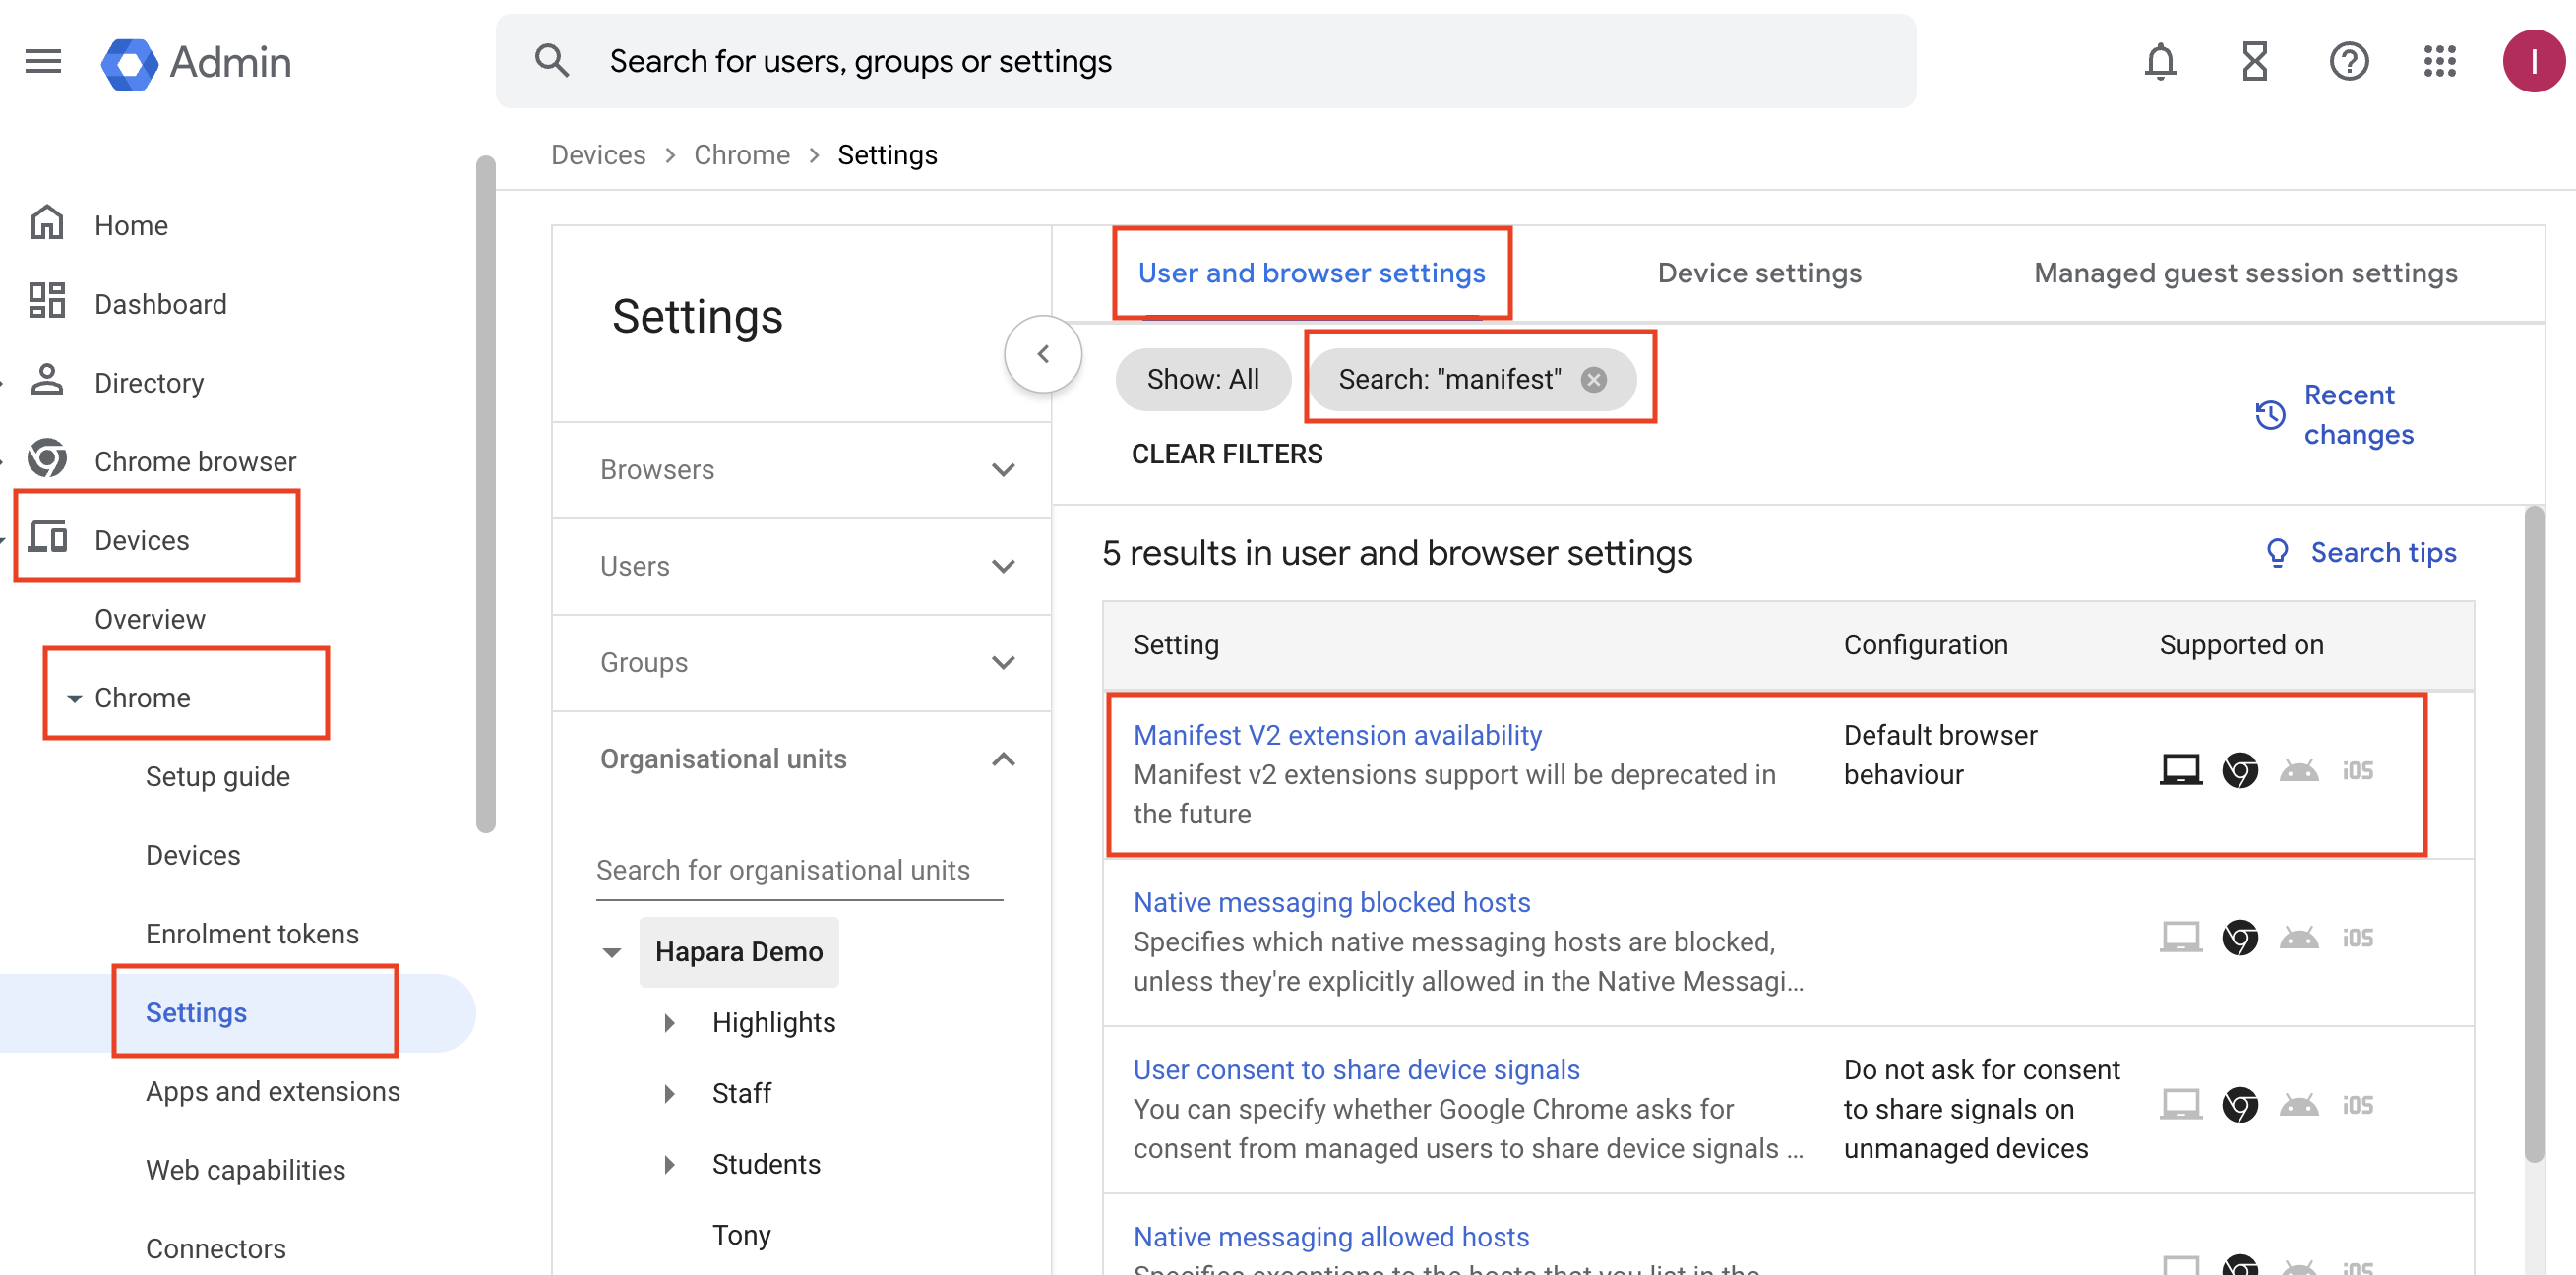Image resolution: width=2576 pixels, height=1275 pixels.
Task: Open User consent to share device signals
Action: coord(1356,1069)
